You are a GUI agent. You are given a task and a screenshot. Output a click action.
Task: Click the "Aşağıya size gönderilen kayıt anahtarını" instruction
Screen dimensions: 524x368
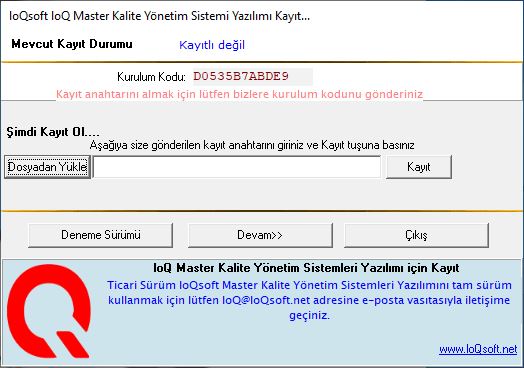[252, 145]
